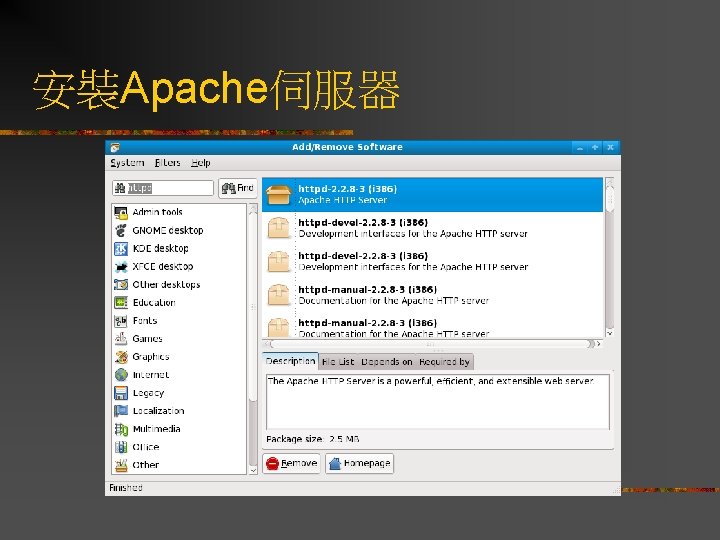Click the binoculars icon inside search field
The width and height of the screenshot is (720, 540).
click(120, 188)
